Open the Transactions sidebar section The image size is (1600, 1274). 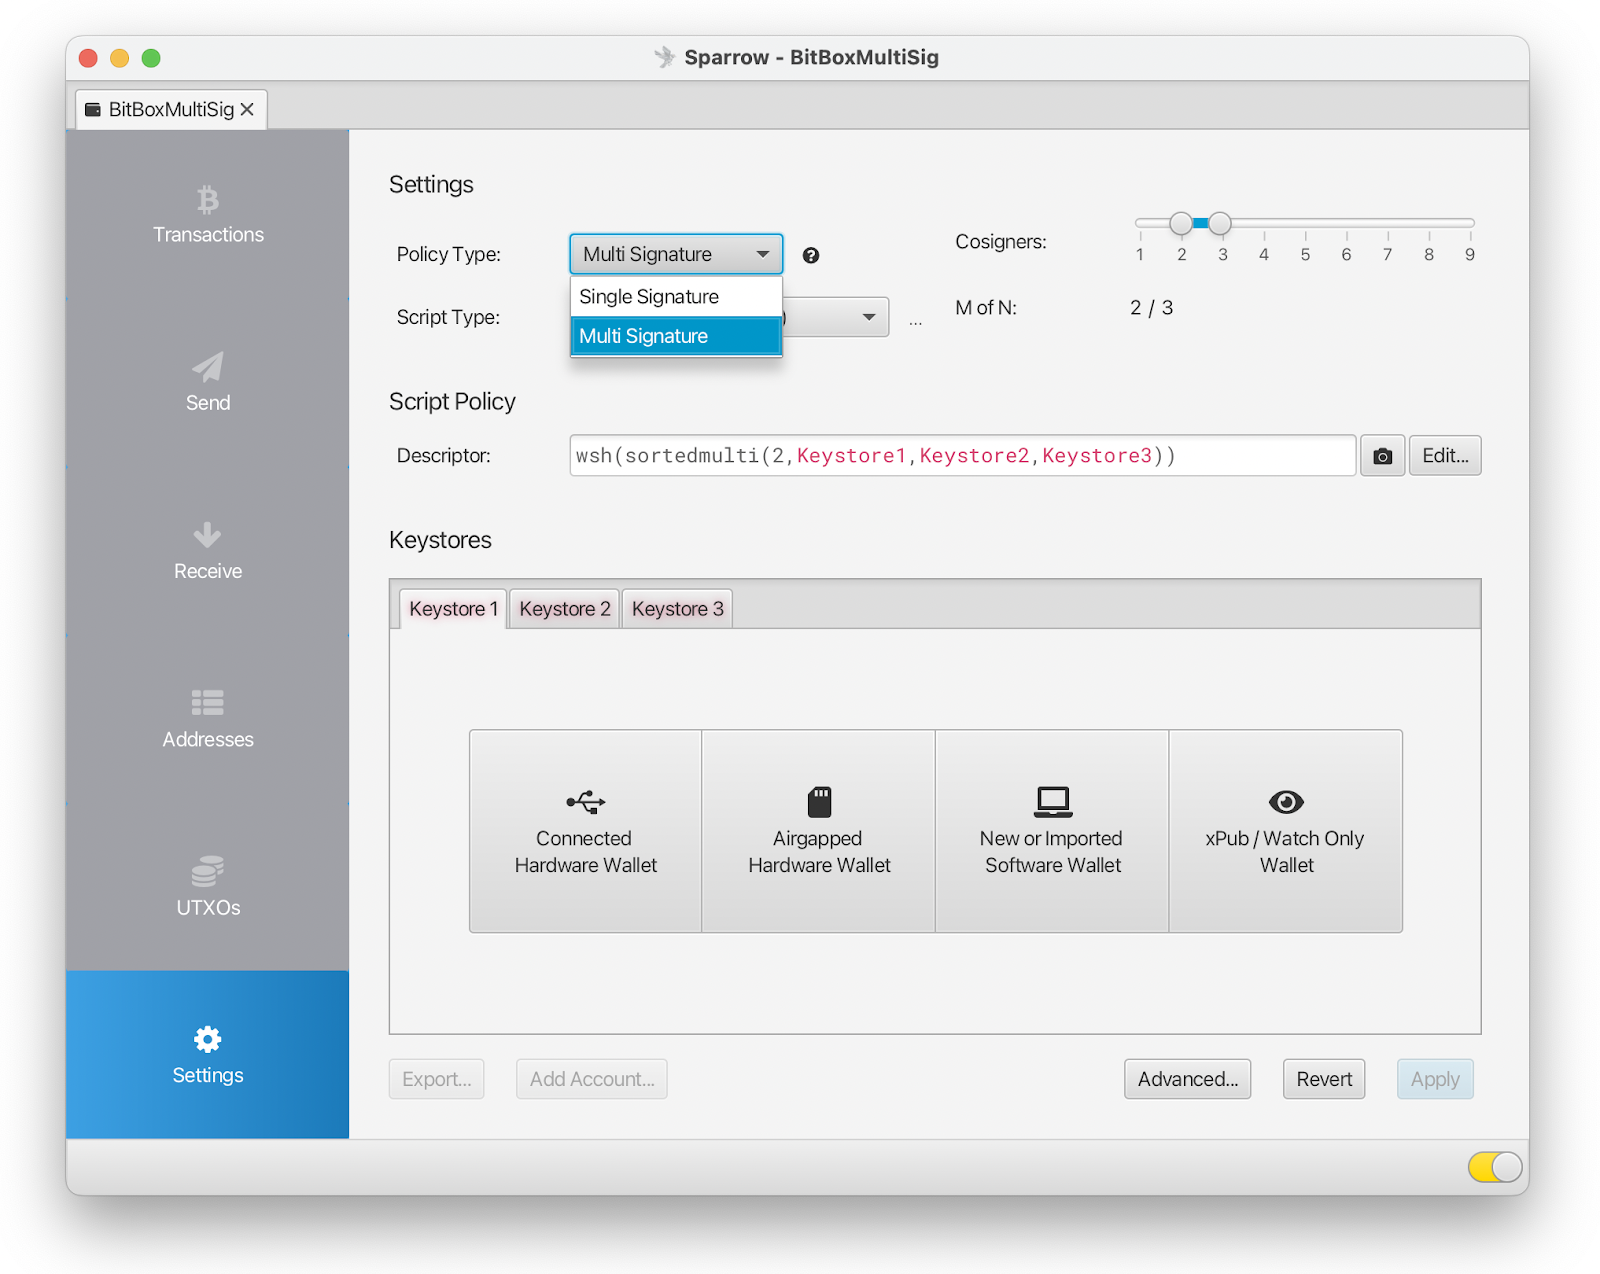208,214
